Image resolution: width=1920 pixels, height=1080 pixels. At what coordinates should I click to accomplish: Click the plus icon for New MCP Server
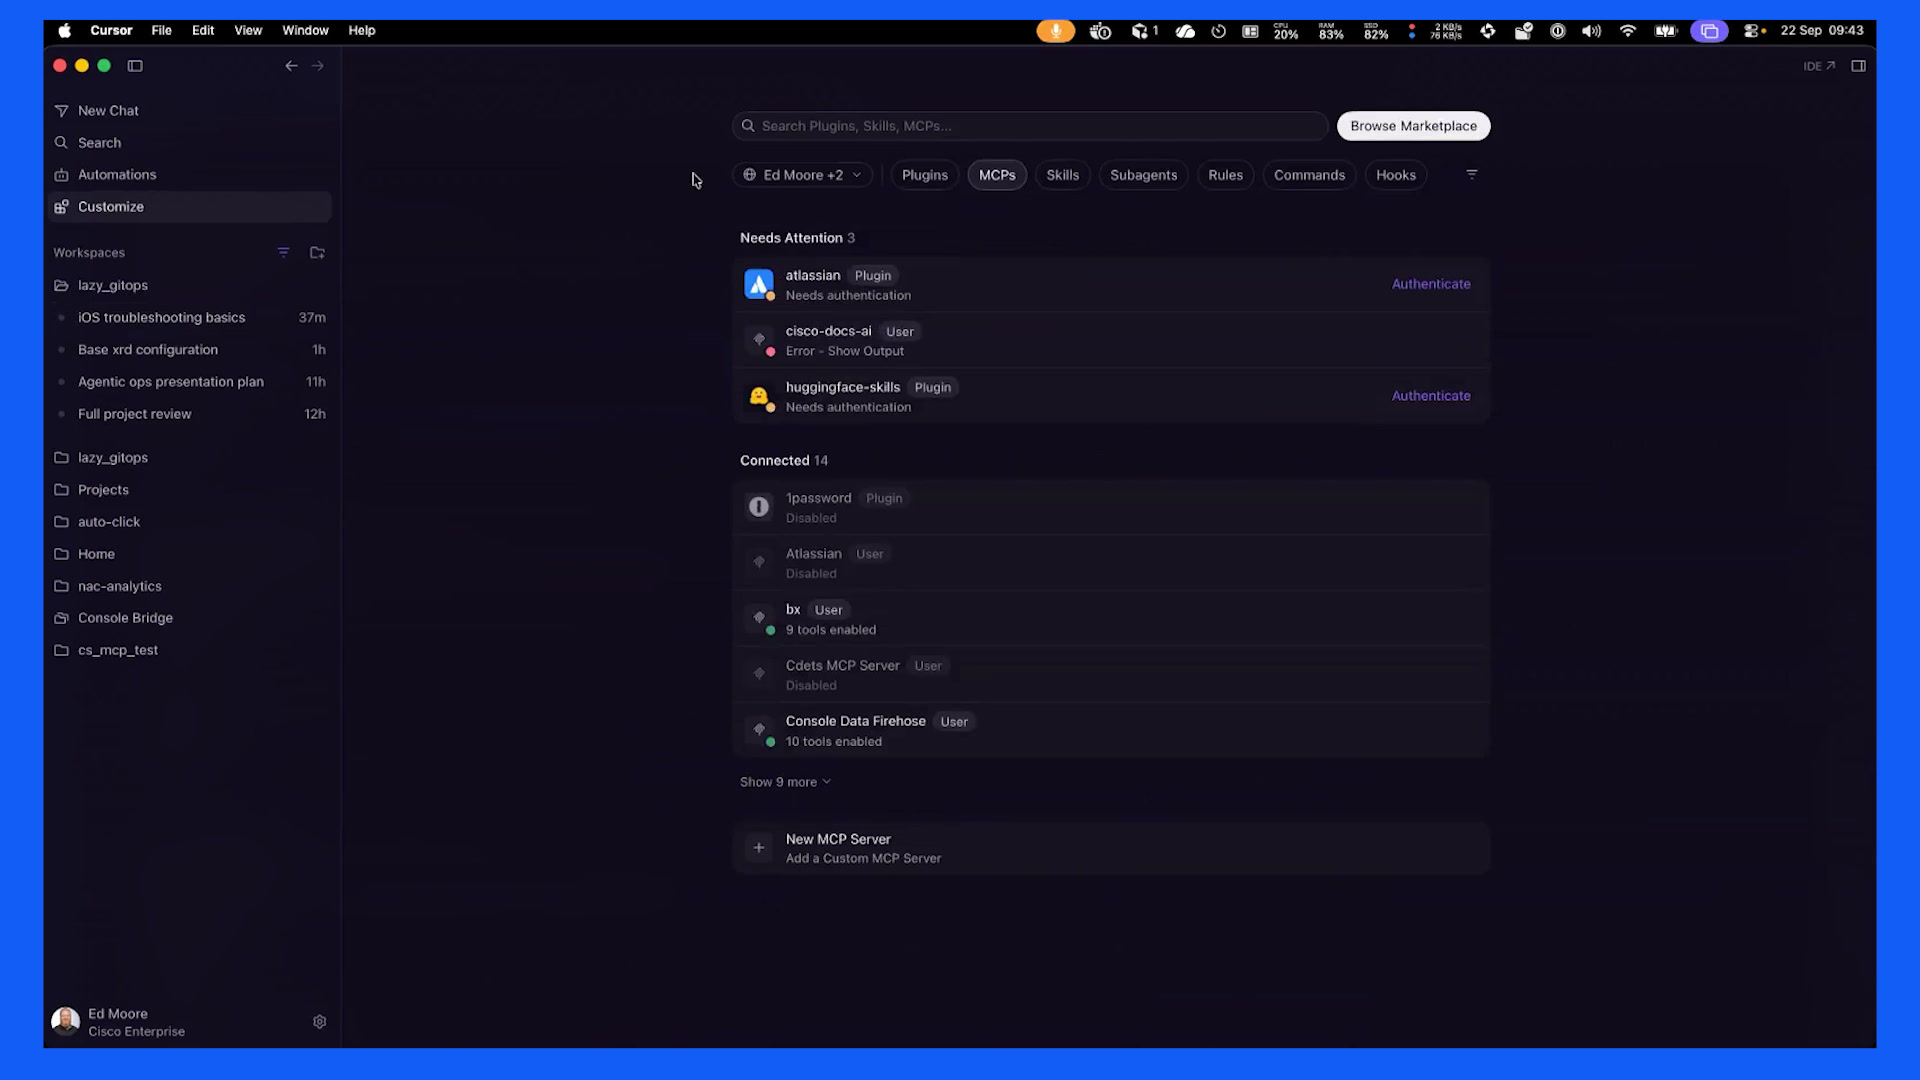(759, 848)
